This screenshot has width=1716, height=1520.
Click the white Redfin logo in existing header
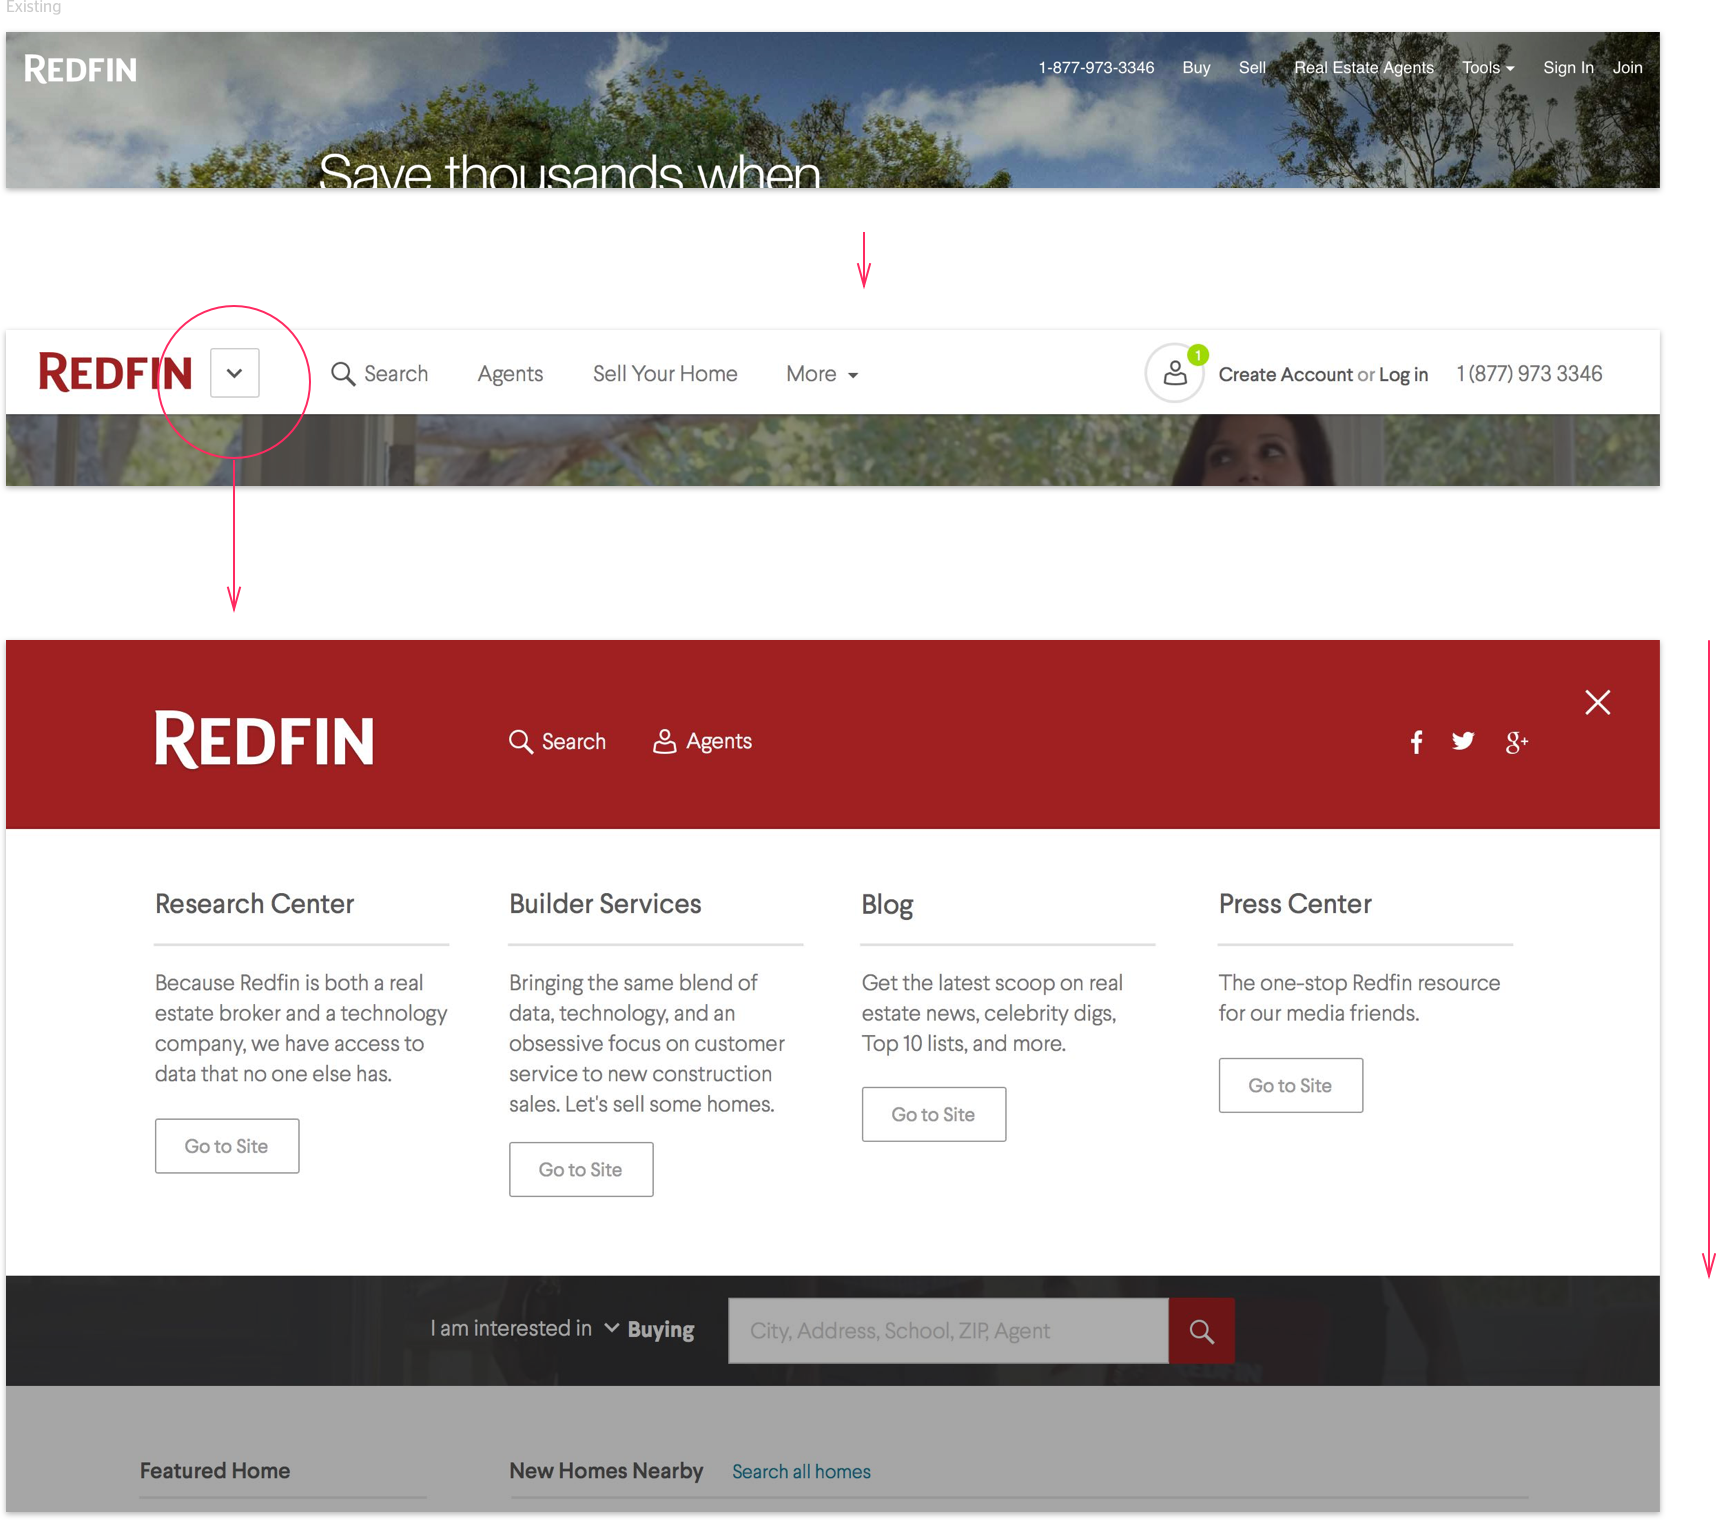pyautogui.click(x=80, y=69)
